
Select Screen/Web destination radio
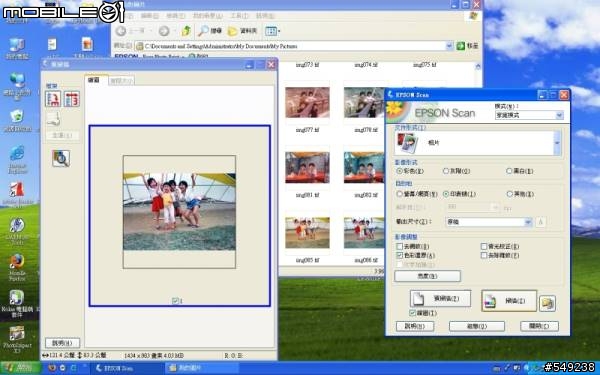[399, 194]
